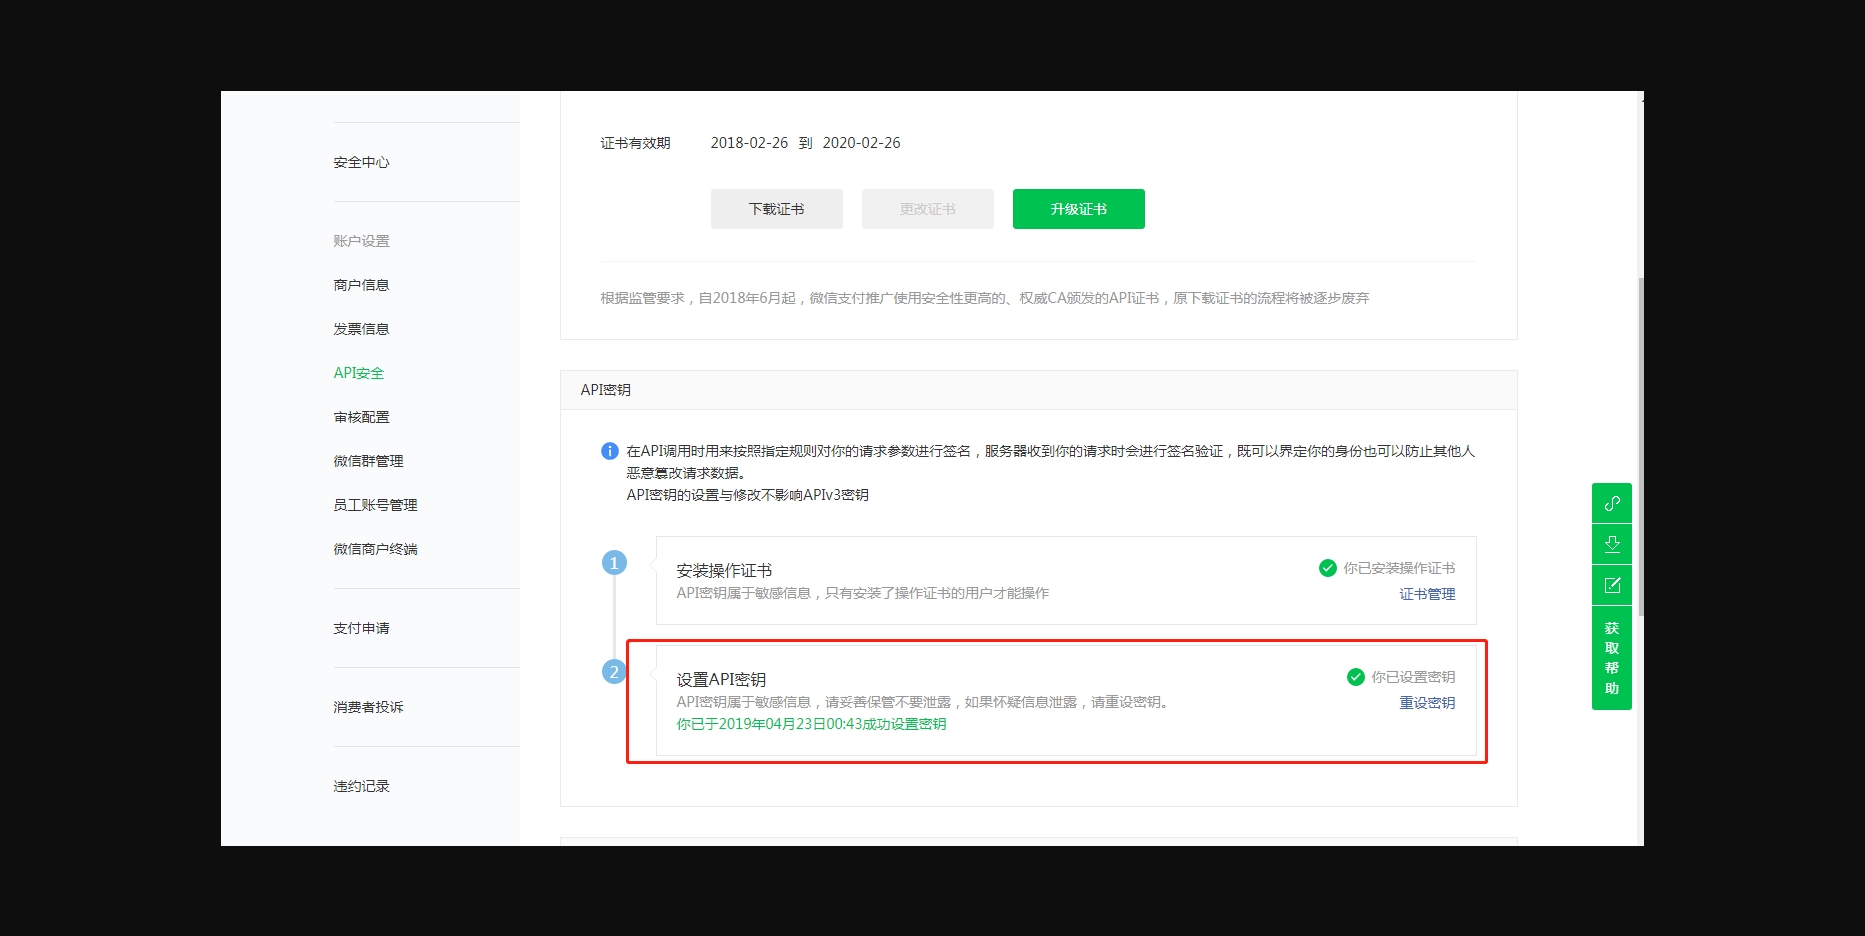Click green checkmark next to 你已设置密钥
This screenshot has height=936, width=1865.
1356,677
